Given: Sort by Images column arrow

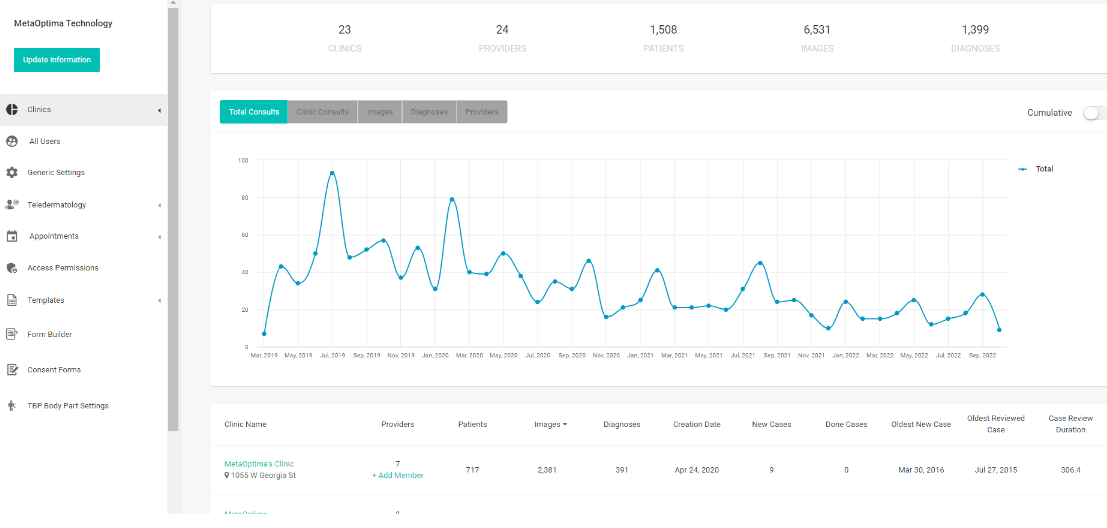Looking at the screenshot, I should (565, 425).
